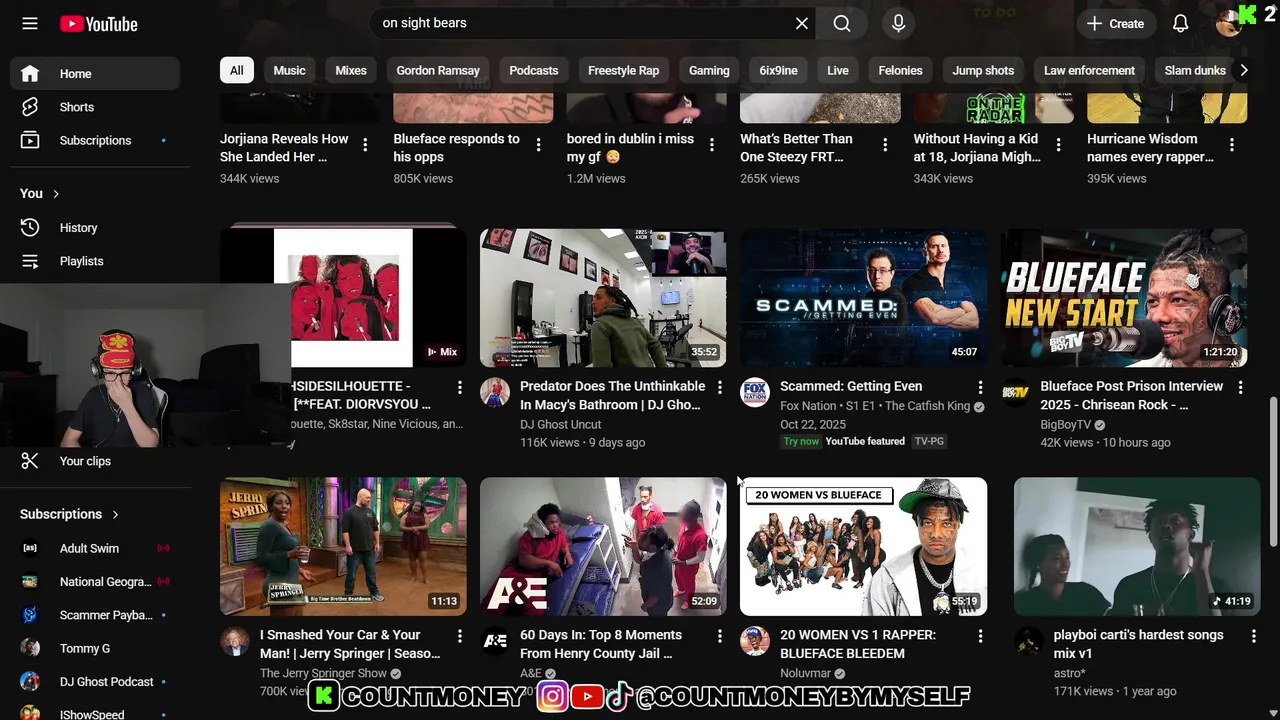Screen dimensions: 1280x720
Task: Open options for Predator Macy's Bathroom video
Action: pos(720,387)
